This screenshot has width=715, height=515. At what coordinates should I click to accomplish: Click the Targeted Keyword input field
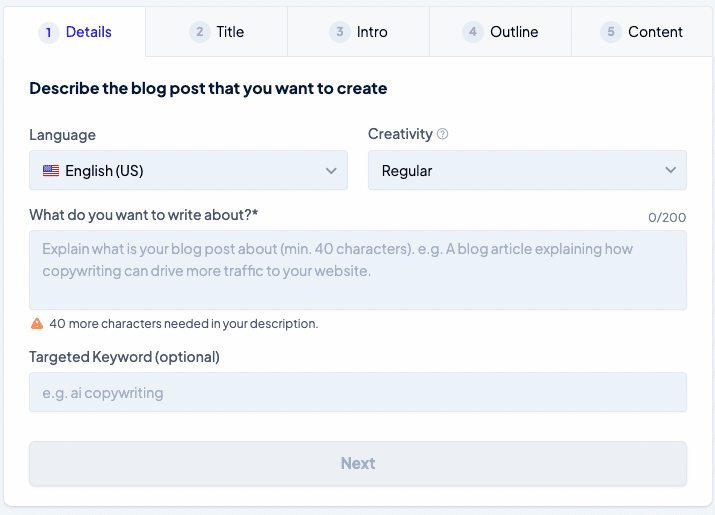pos(358,392)
